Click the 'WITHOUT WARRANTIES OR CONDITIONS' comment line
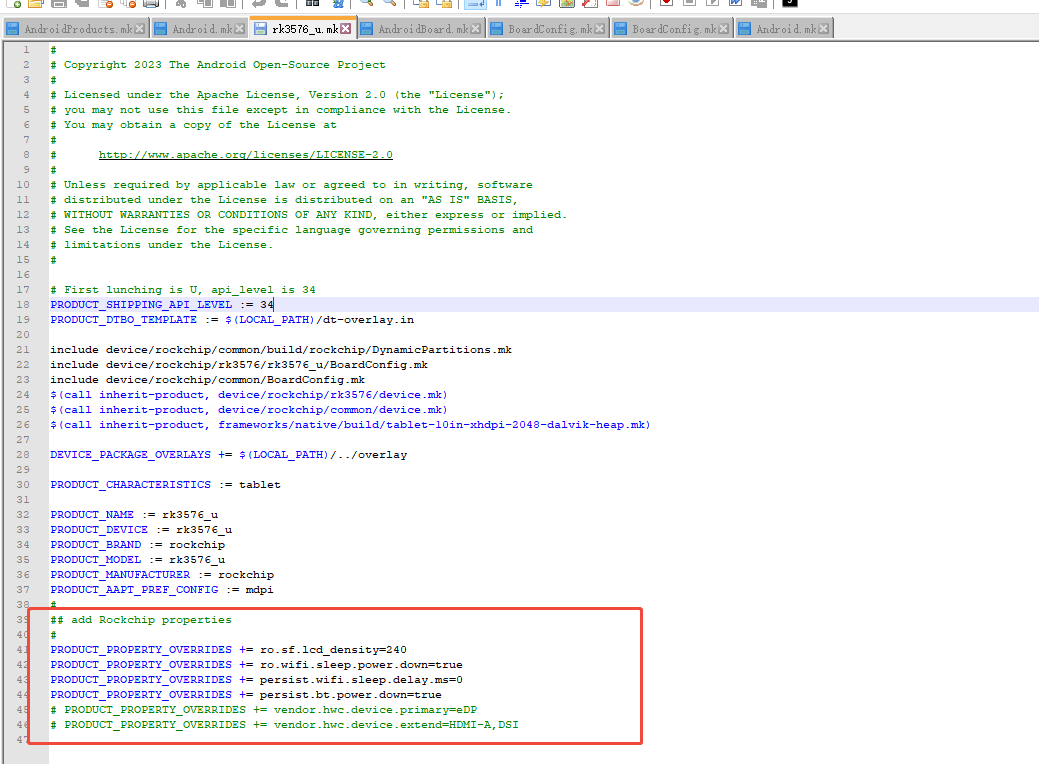 pyautogui.click(x=309, y=215)
